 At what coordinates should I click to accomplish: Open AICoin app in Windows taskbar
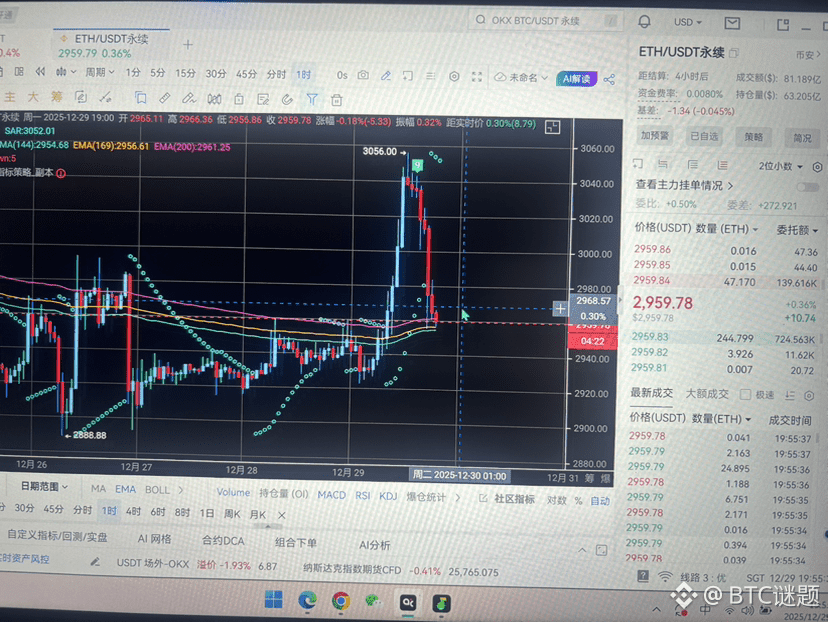coord(408,602)
